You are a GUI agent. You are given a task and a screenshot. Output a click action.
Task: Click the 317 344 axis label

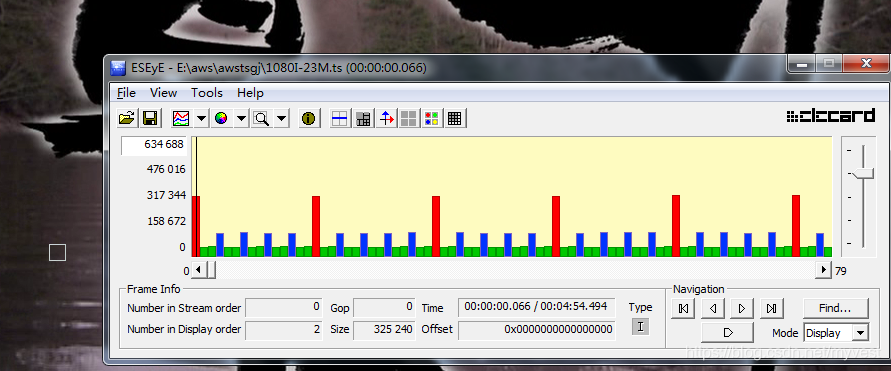point(165,195)
